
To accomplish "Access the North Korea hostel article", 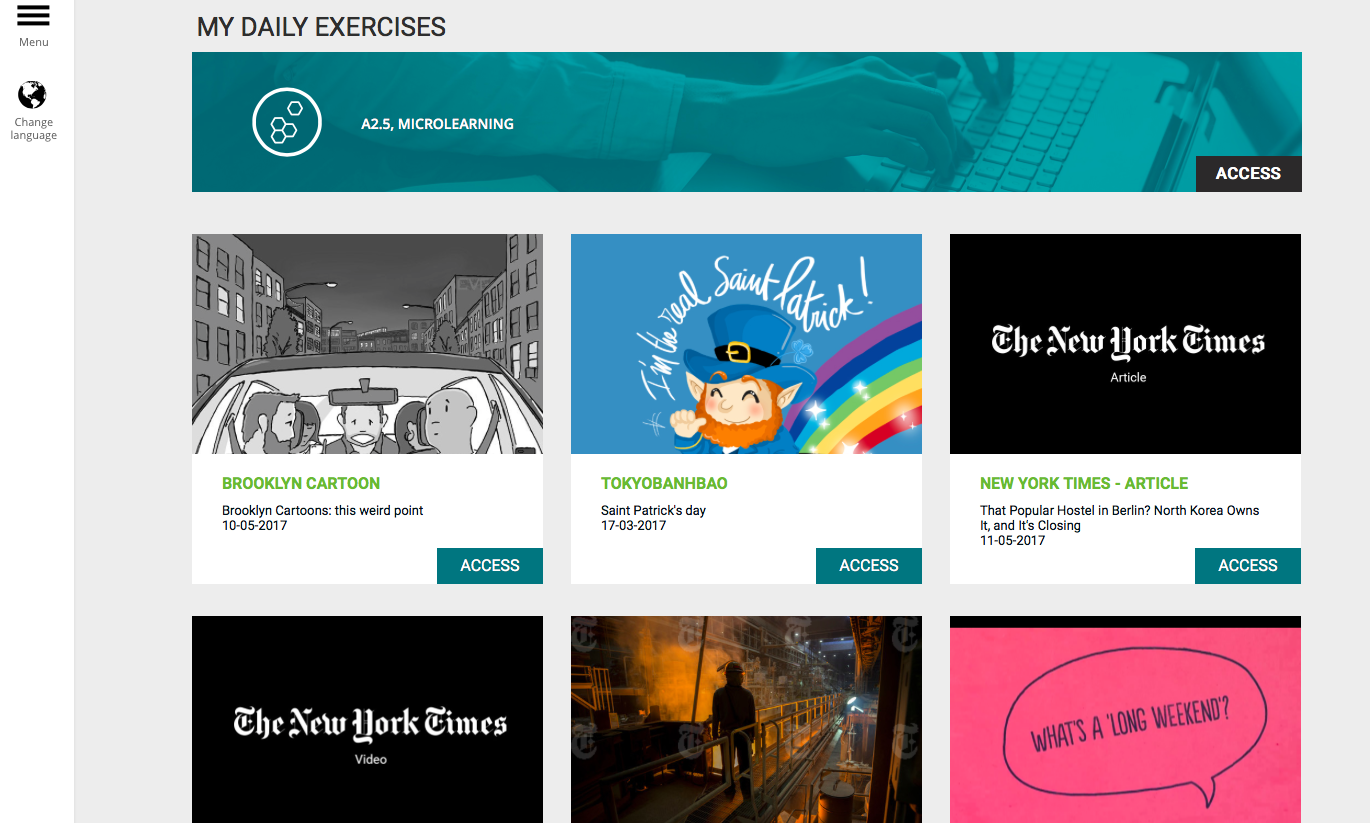I will [x=1248, y=566].
